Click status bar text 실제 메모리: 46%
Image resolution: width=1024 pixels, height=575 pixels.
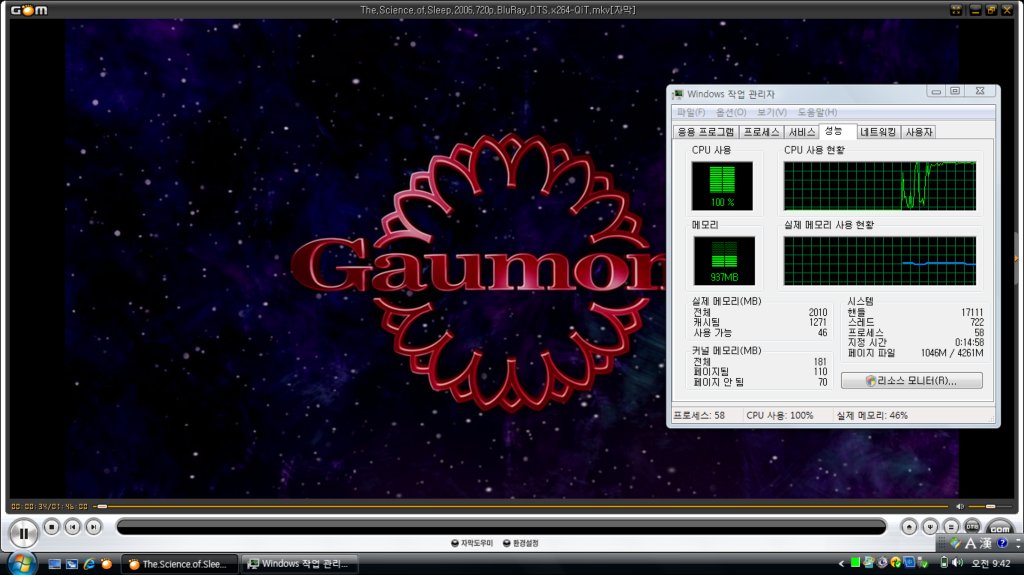(x=872, y=416)
